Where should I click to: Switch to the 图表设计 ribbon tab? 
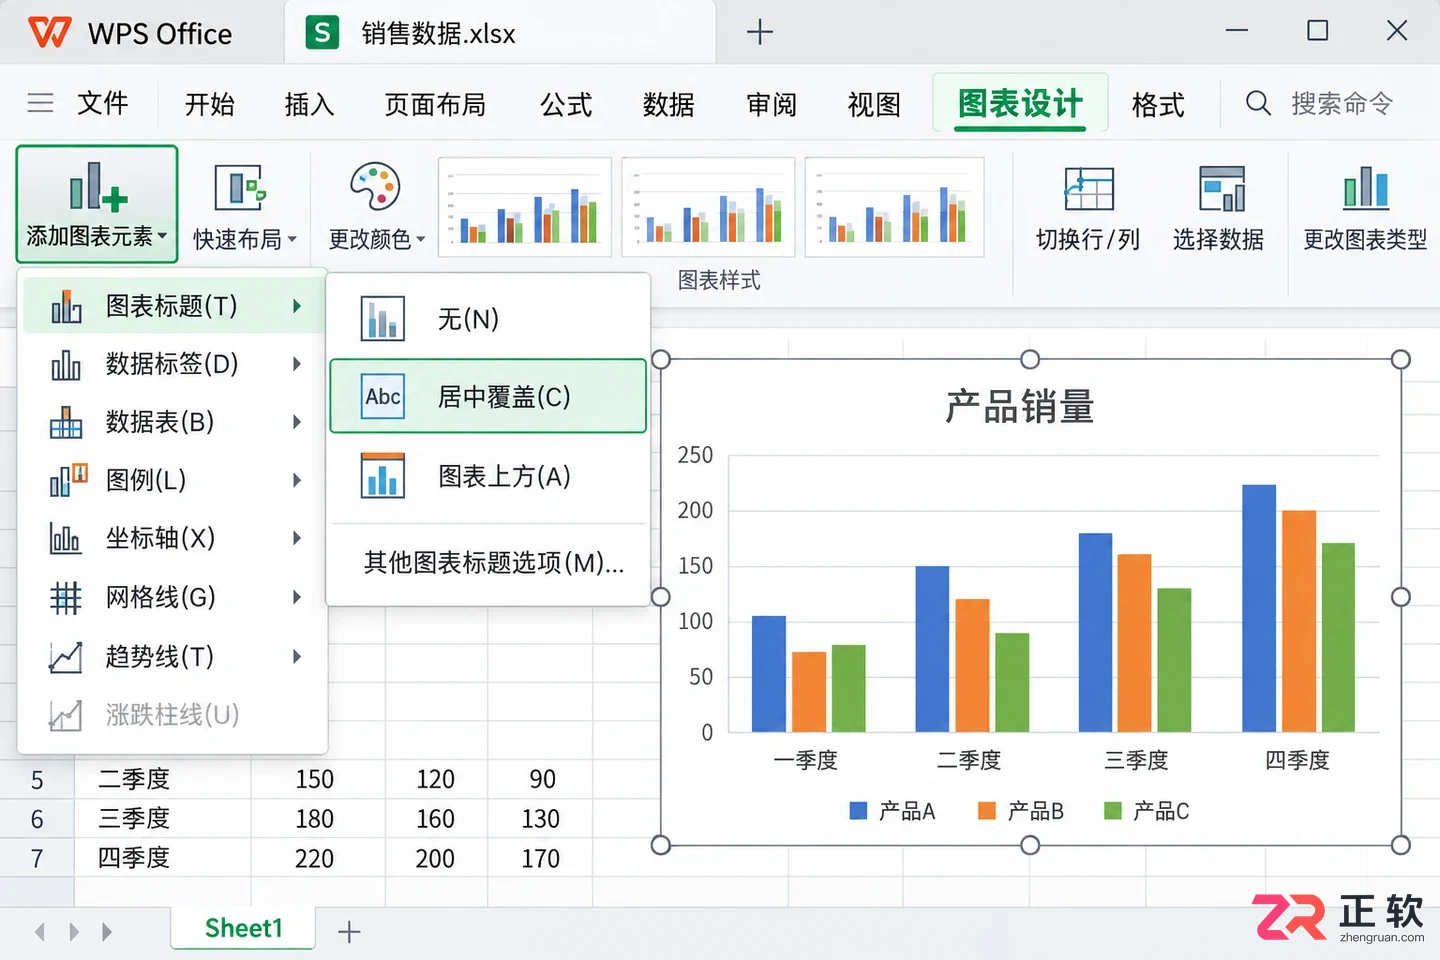click(x=1020, y=103)
